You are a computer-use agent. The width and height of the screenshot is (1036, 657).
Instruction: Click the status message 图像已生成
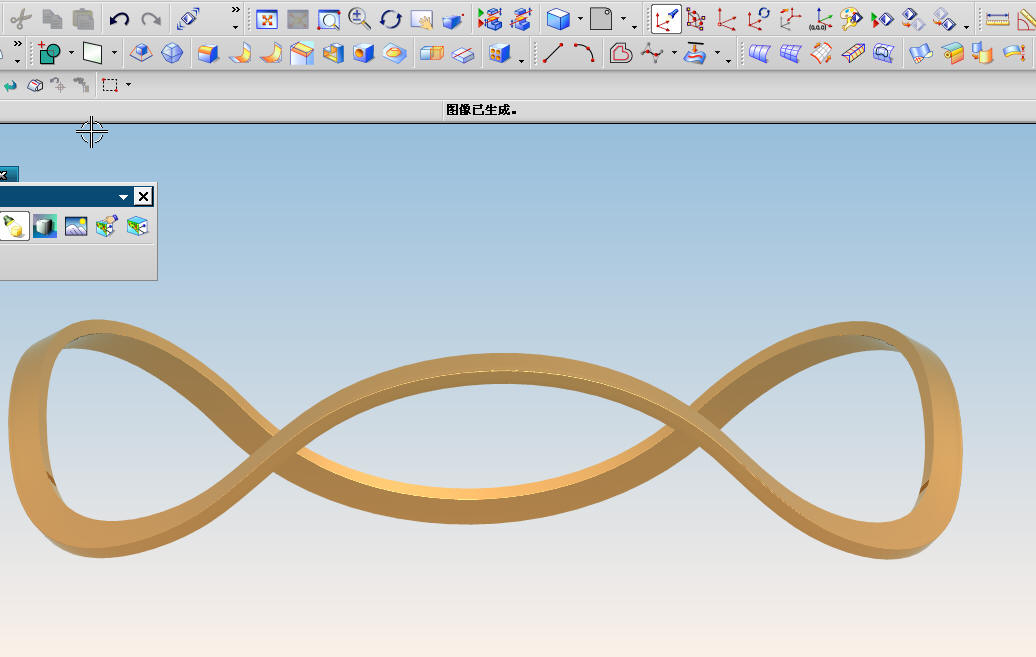pyautogui.click(x=480, y=110)
